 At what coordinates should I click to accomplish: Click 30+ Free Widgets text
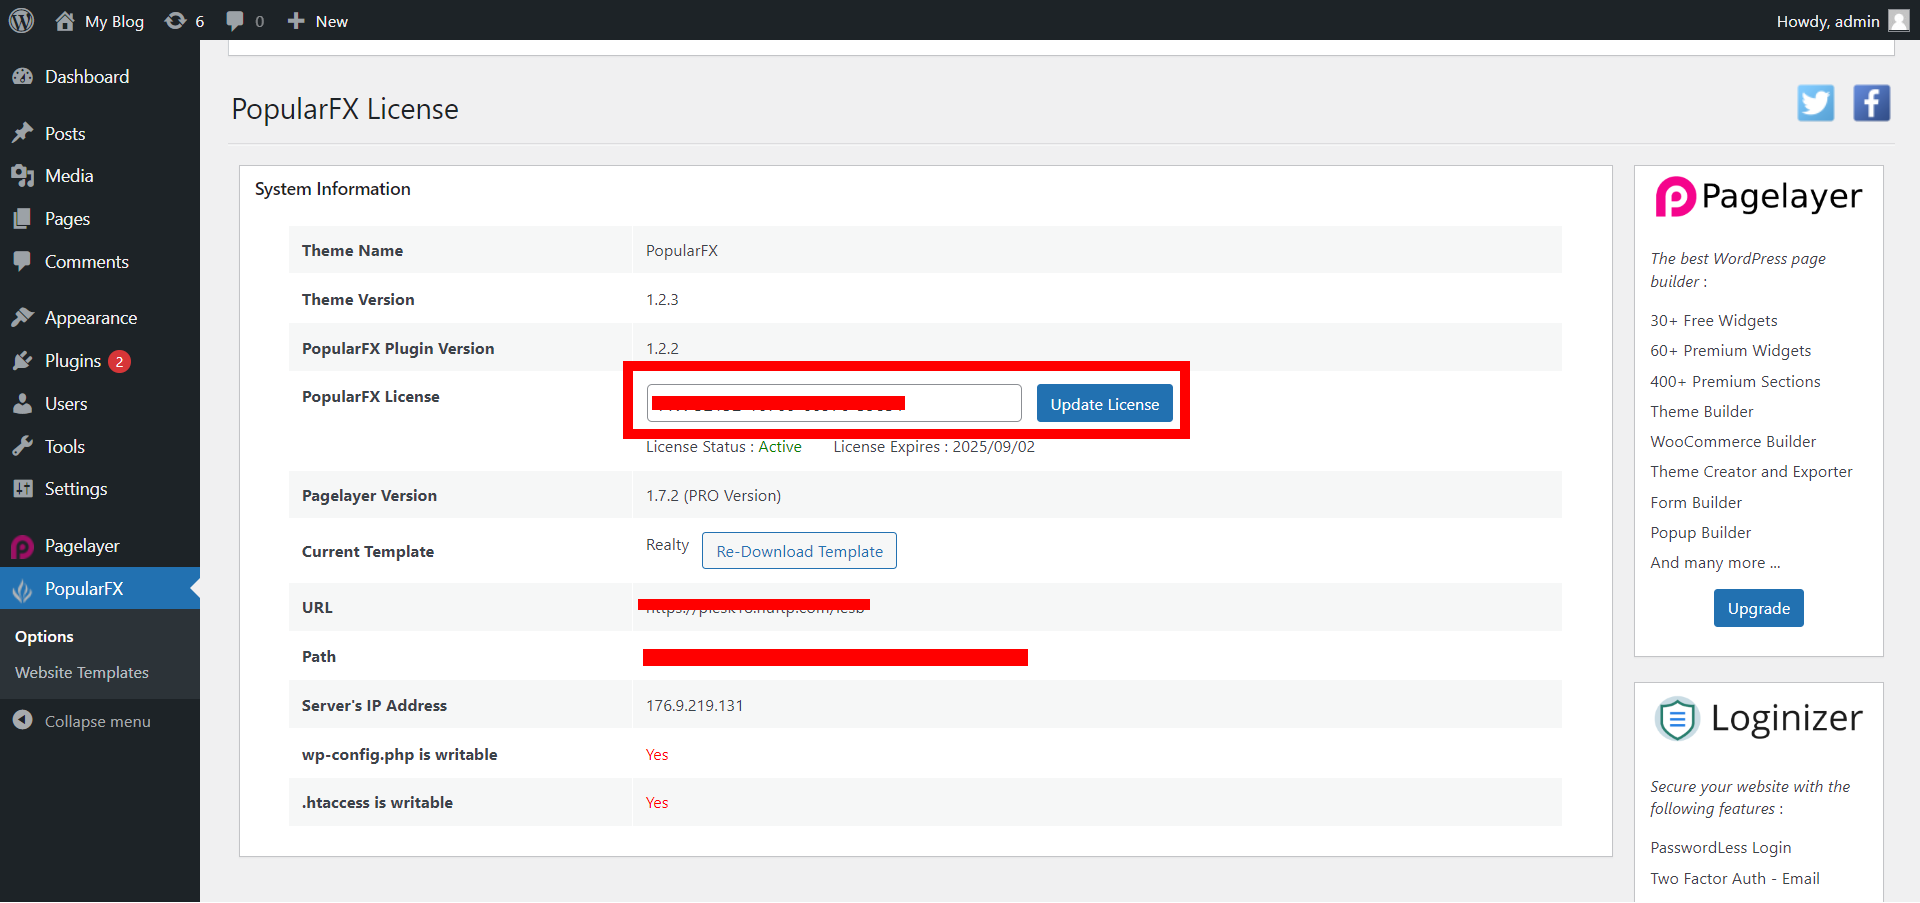(1713, 321)
